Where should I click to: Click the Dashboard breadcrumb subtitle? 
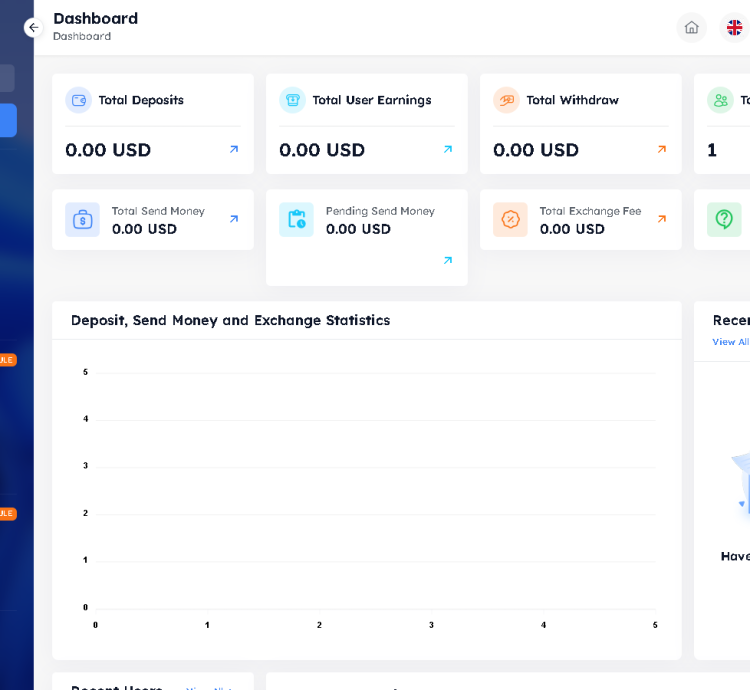(82, 36)
